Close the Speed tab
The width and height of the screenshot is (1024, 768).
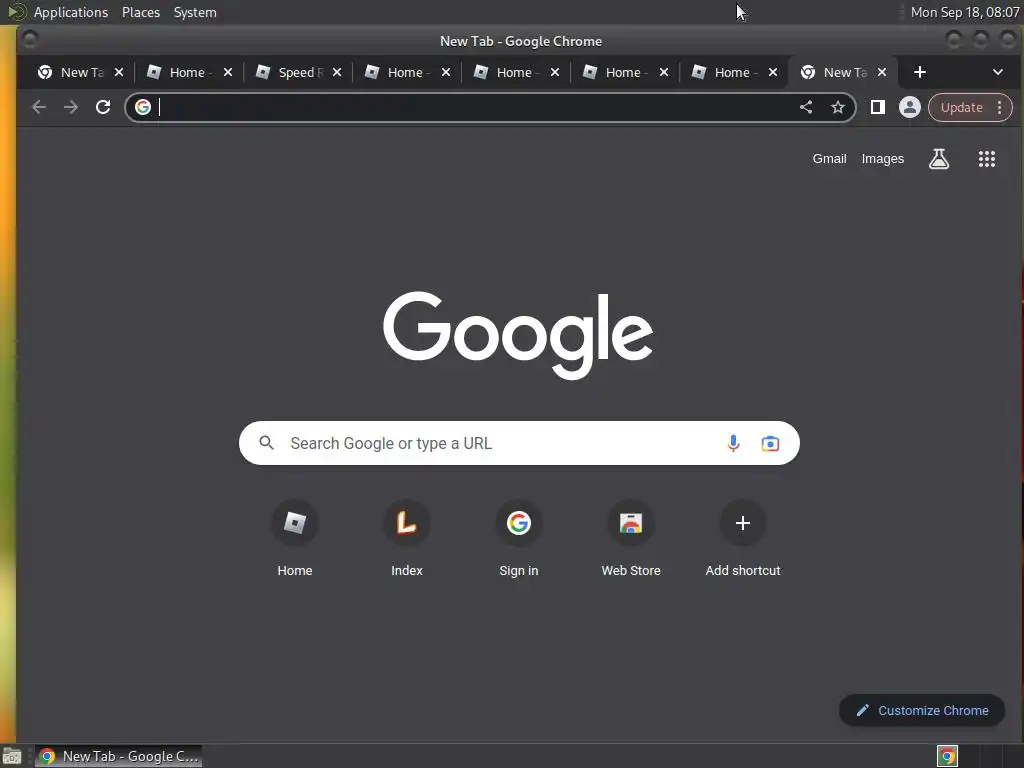pos(337,72)
